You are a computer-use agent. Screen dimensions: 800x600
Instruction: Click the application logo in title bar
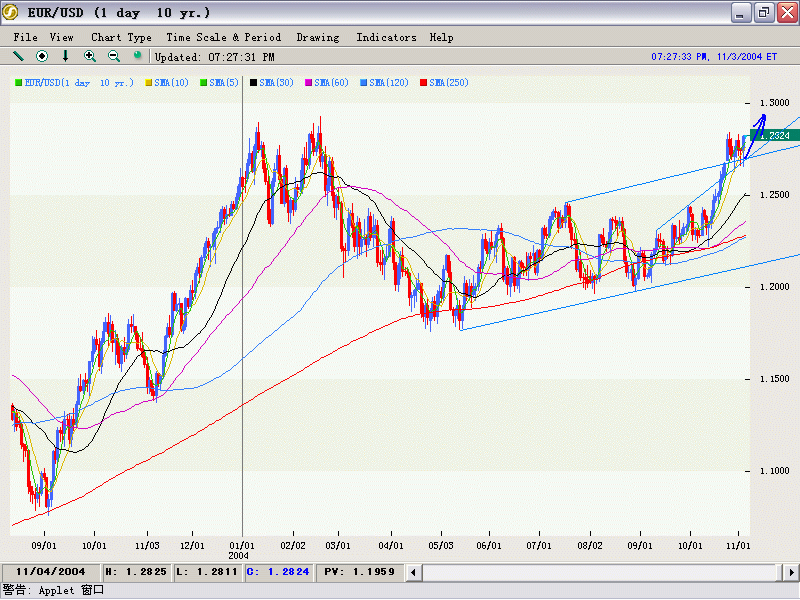tap(11, 12)
